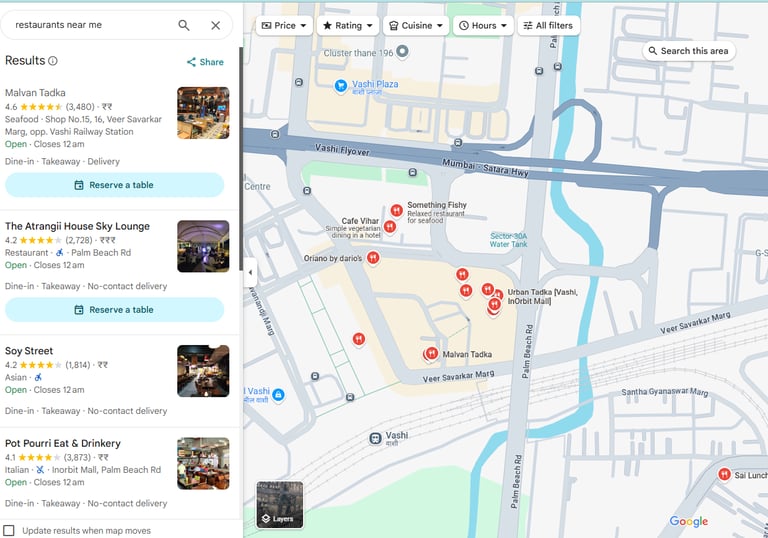Click the Sector-30A Water Tank label
768x538 pixels.
(x=508, y=240)
